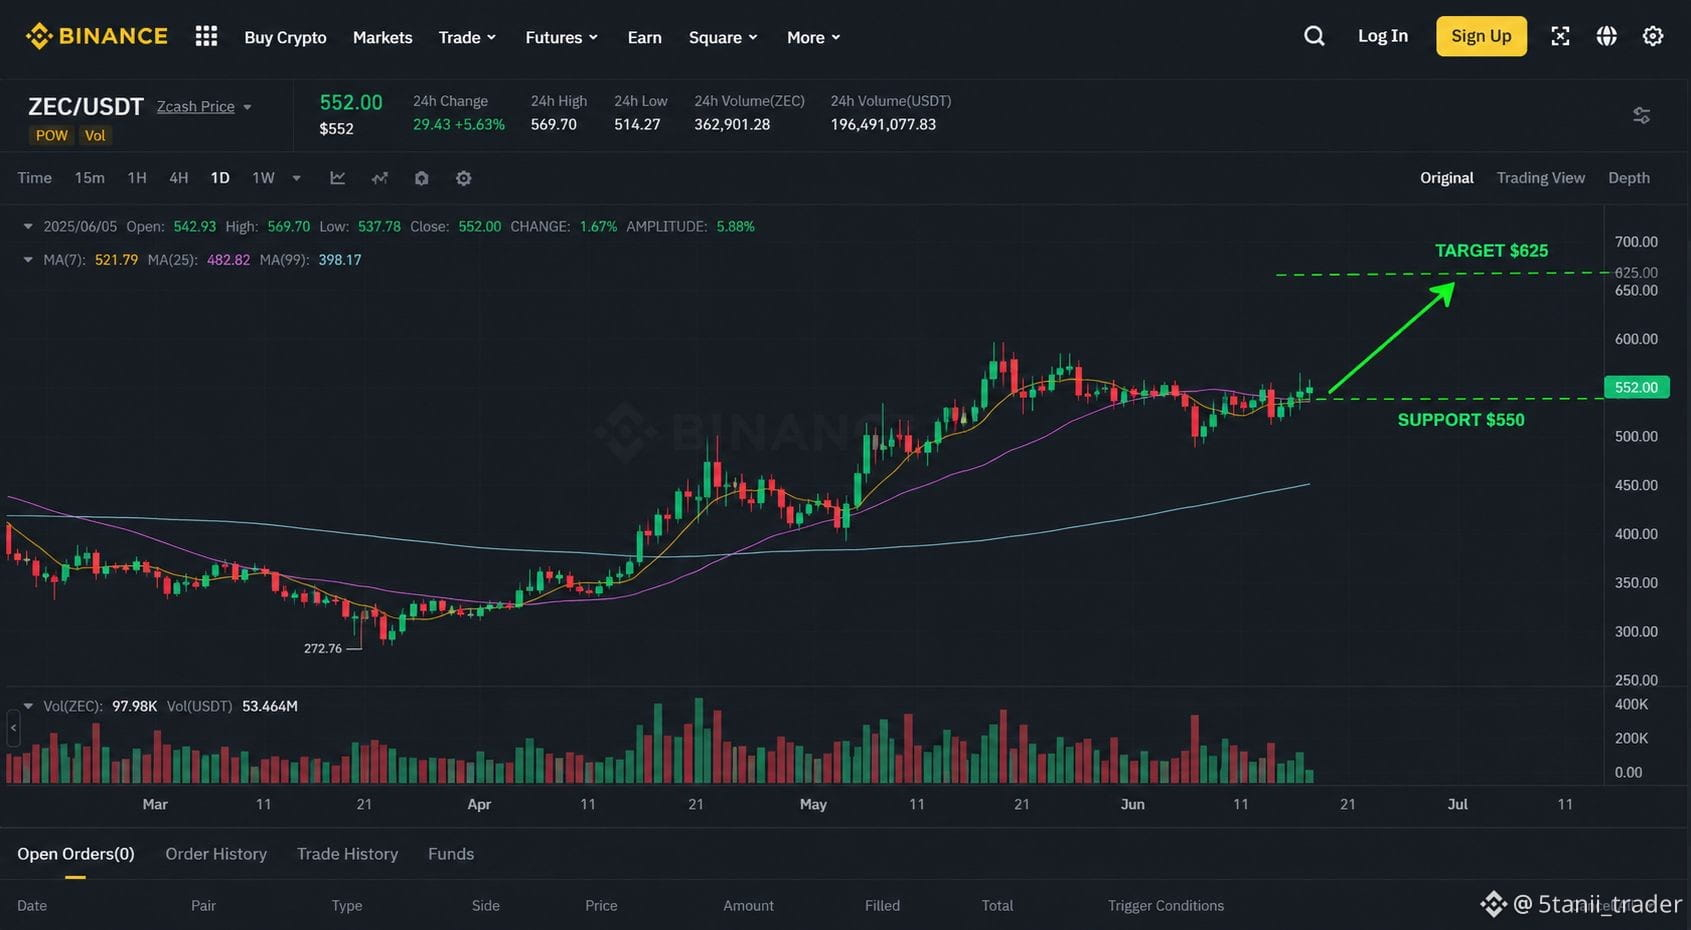The height and width of the screenshot is (930, 1691).
Task: Click the 24h Low value 514.27
Action: pyautogui.click(x=637, y=124)
